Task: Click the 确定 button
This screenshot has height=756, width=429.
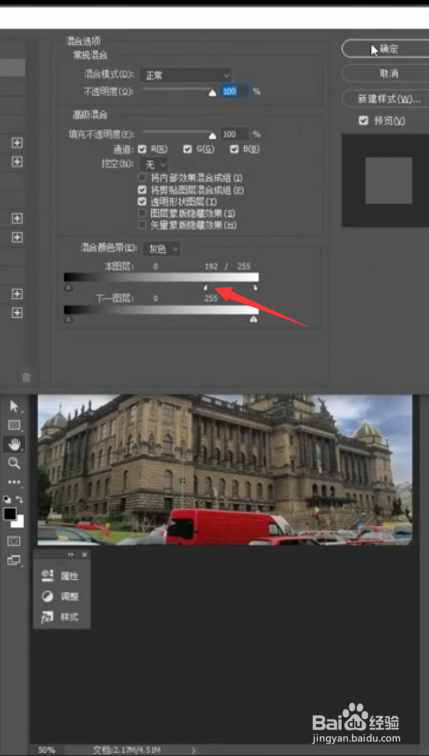Action: (x=385, y=49)
